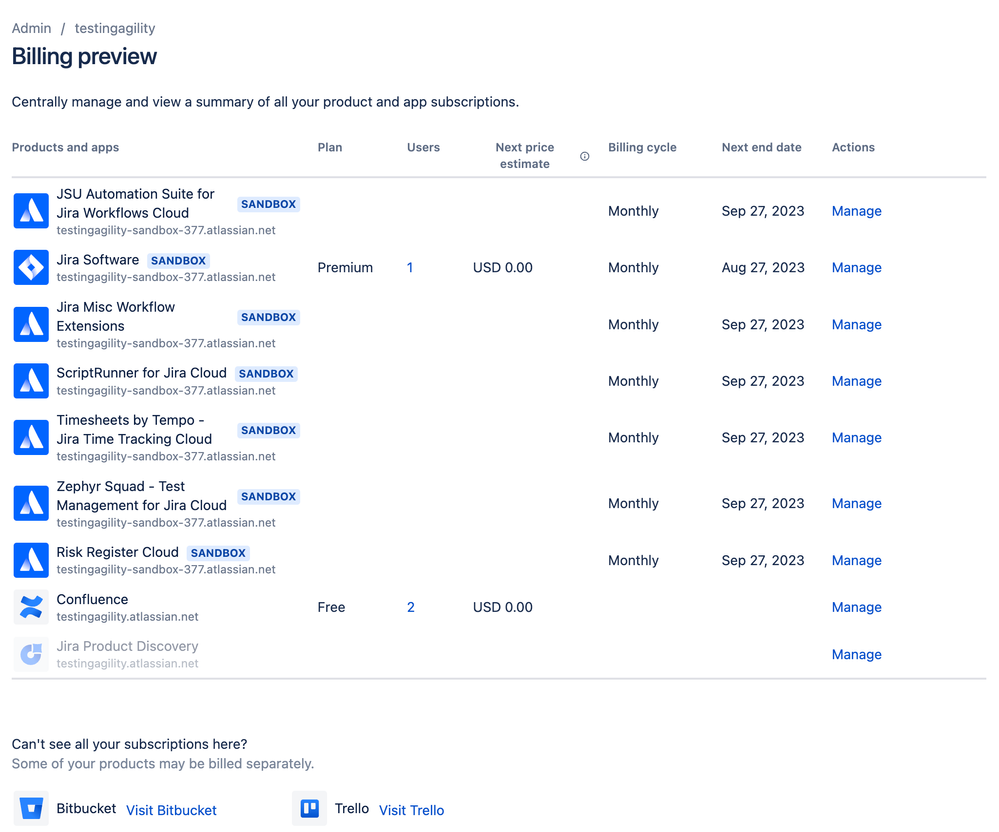Open Admin in the breadcrumb
The height and width of the screenshot is (832, 999).
click(x=31, y=28)
